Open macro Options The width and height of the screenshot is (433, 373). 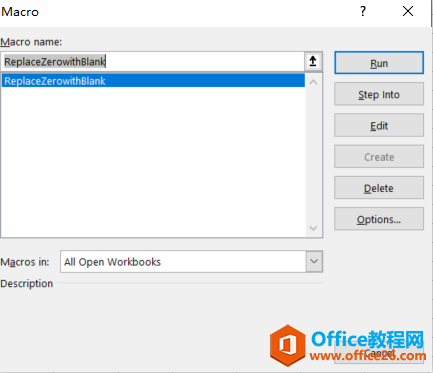coord(379,219)
